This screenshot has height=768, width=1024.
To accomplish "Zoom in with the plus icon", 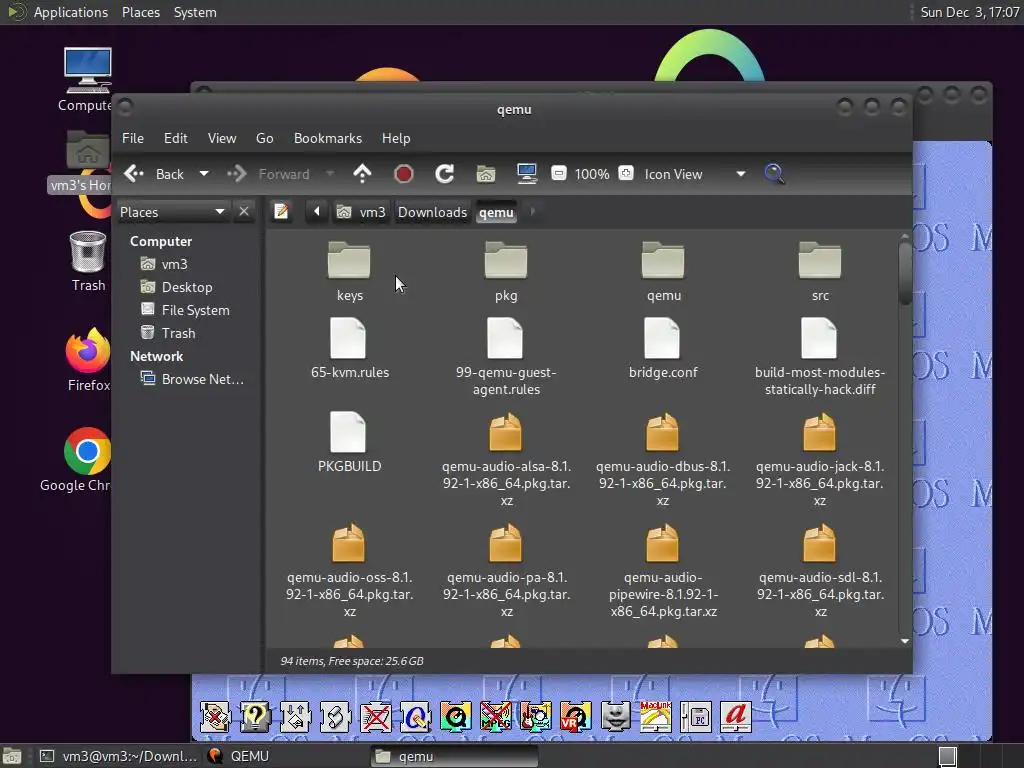I will 626,174.
